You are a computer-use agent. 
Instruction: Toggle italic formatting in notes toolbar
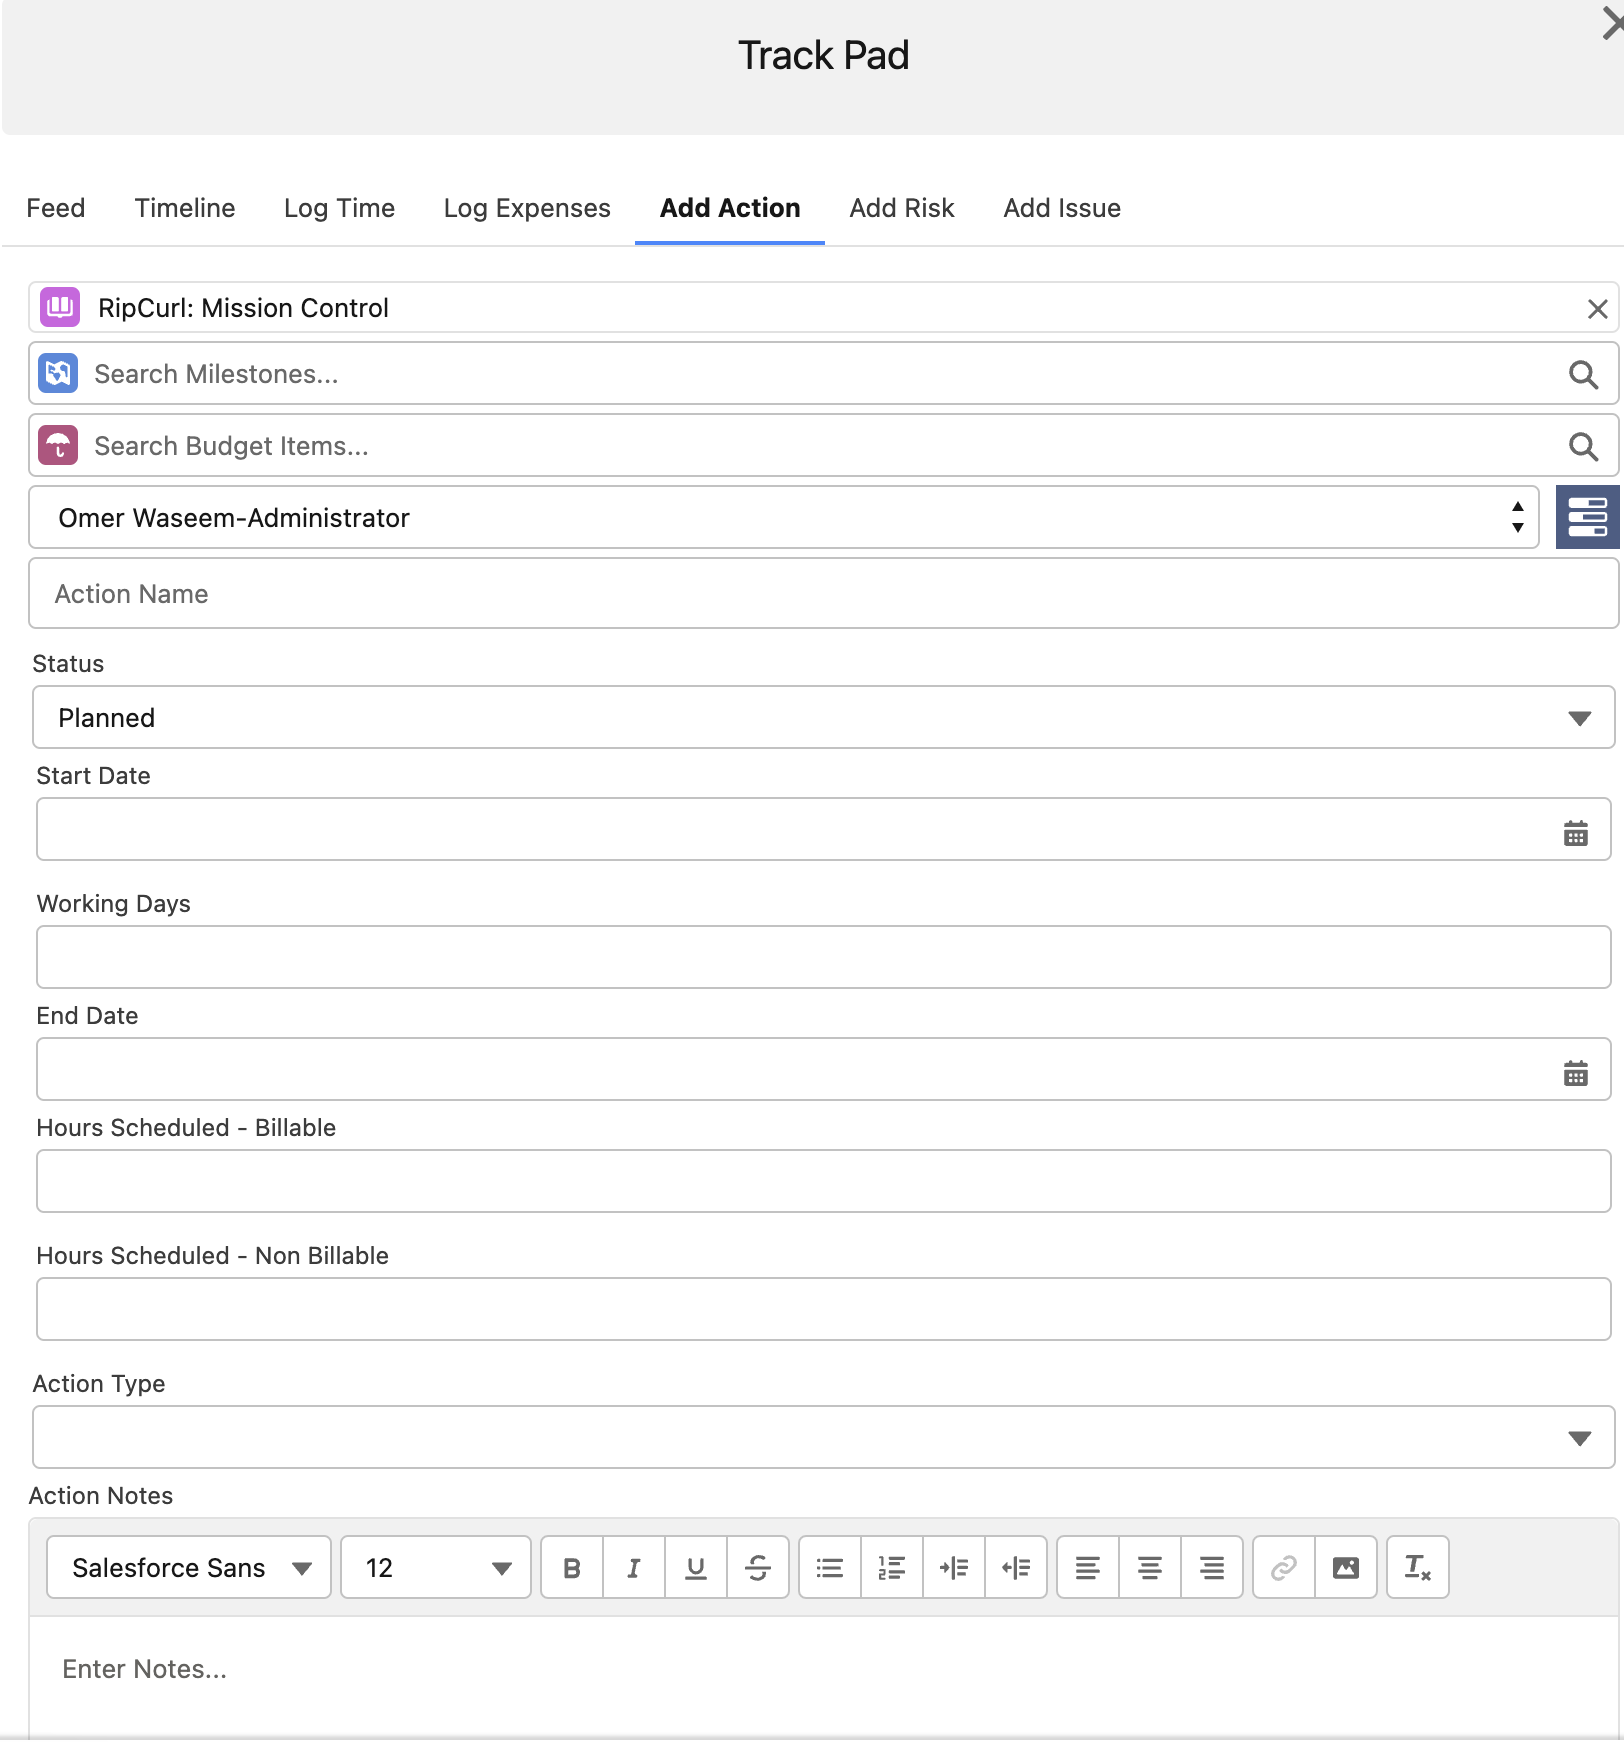coord(634,1568)
